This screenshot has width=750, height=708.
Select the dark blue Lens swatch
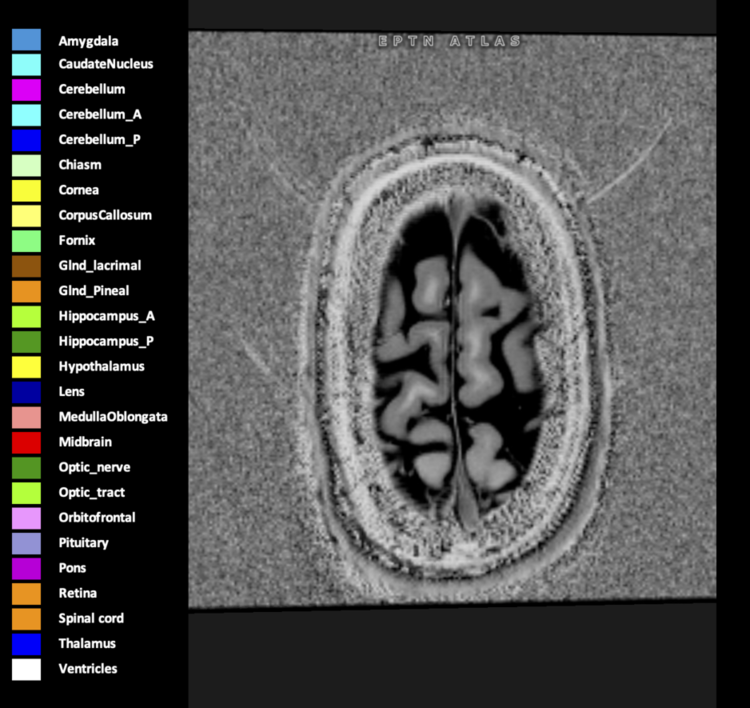[26, 392]
